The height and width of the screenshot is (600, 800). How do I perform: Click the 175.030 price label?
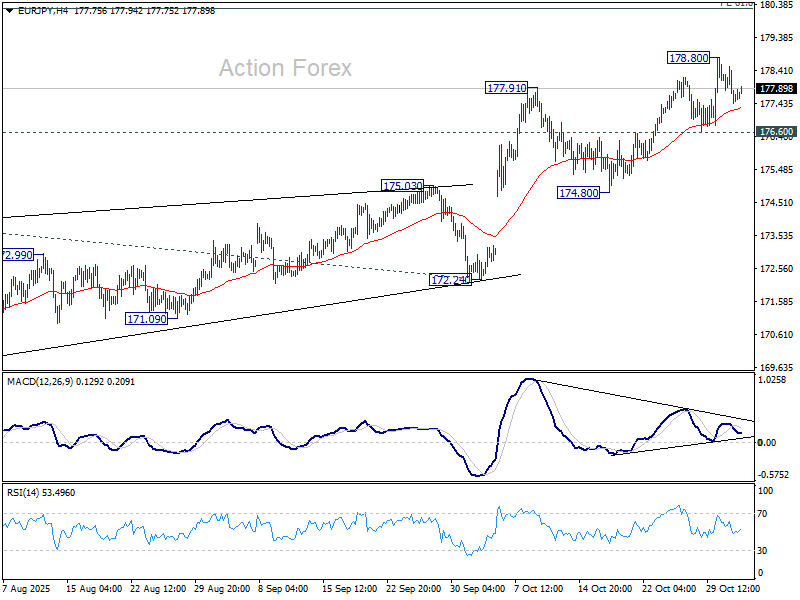click(x=403, y=186)
